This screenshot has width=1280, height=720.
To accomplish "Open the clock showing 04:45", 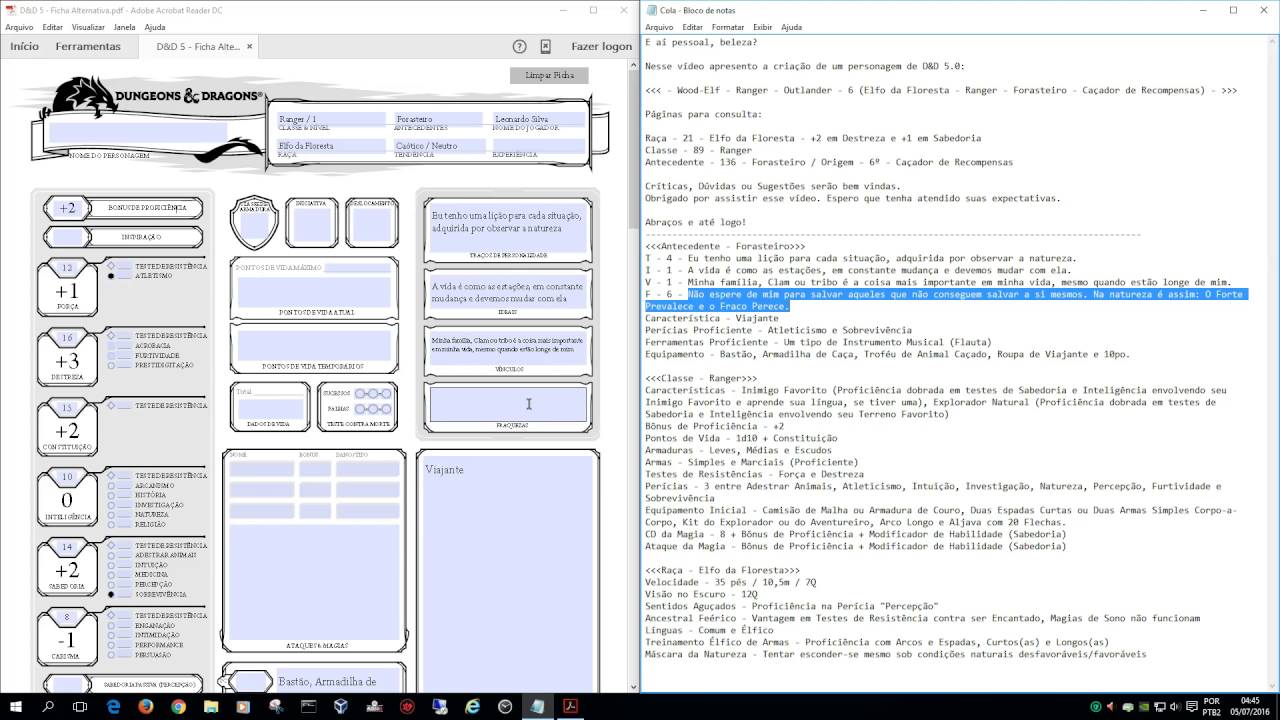I will pos(1250,706).
